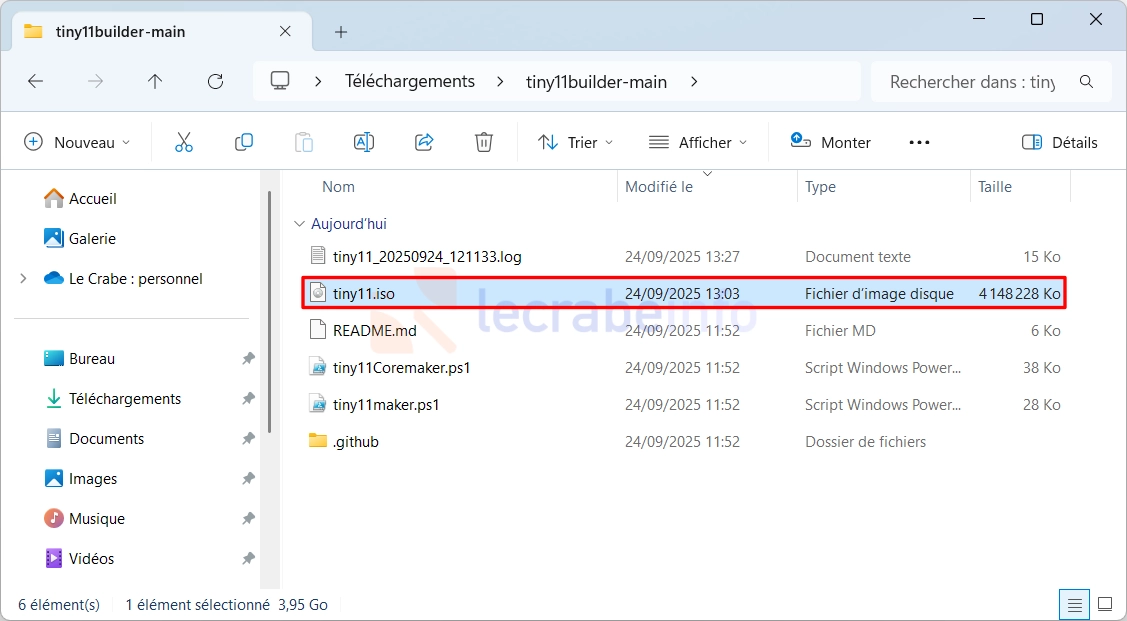This screenshot has width=1127, height=621.
Task: Select tiny11_20250924_121133.log file name
Action: (427, 257)
